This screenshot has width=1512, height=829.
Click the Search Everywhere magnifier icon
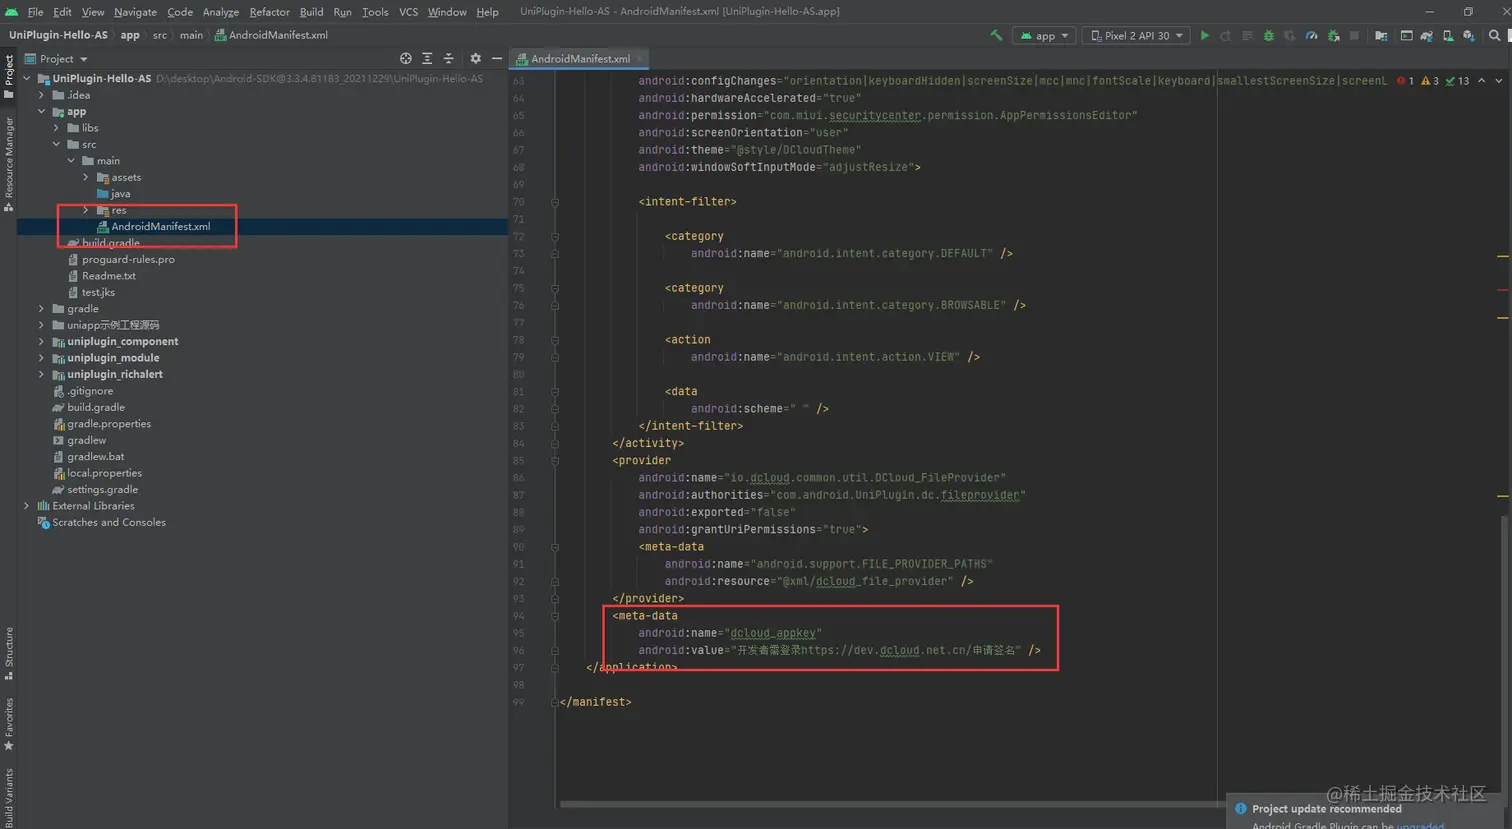tap(1495, 35)
